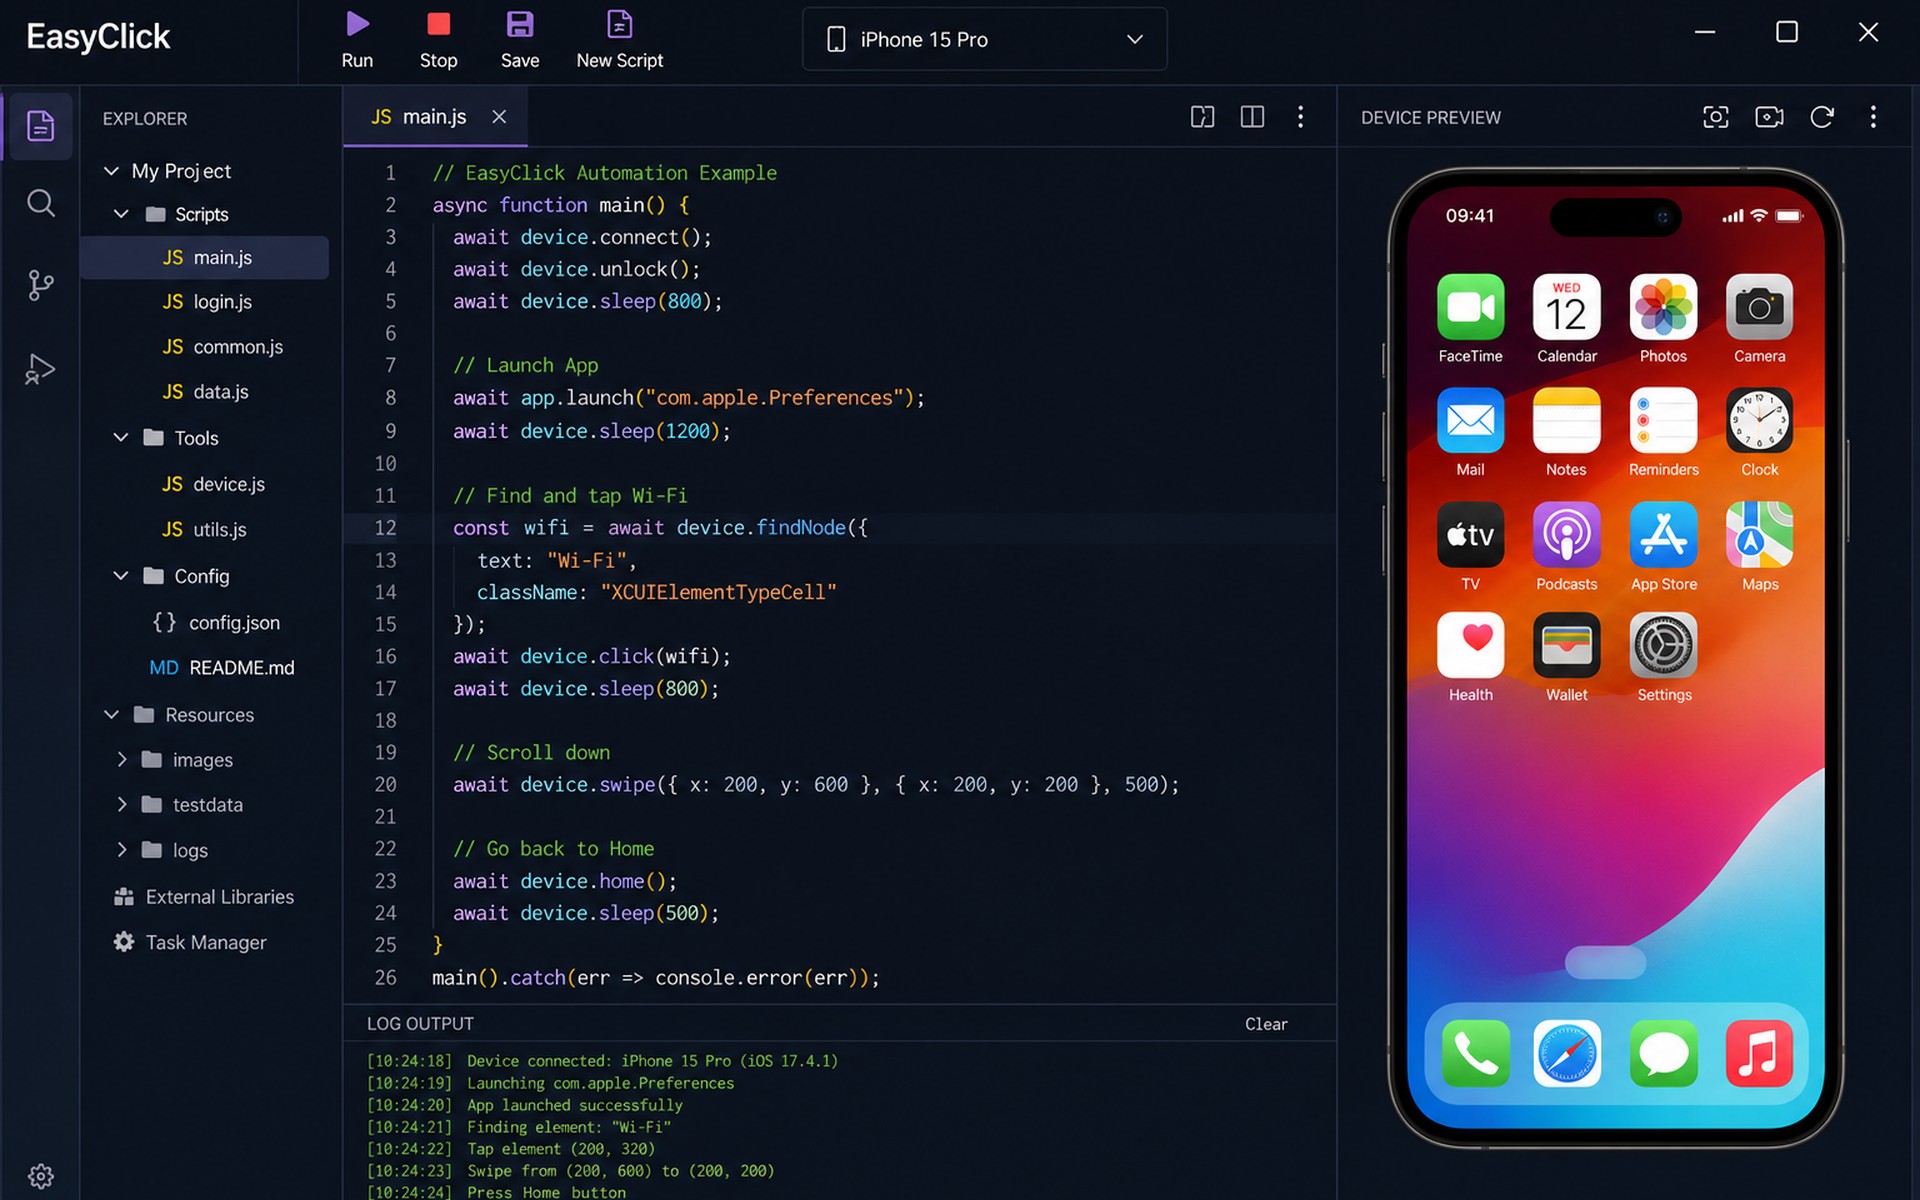1920x1200 pixels.
Task: Open settings gear at sidebar bottom
Action: 40,1176
